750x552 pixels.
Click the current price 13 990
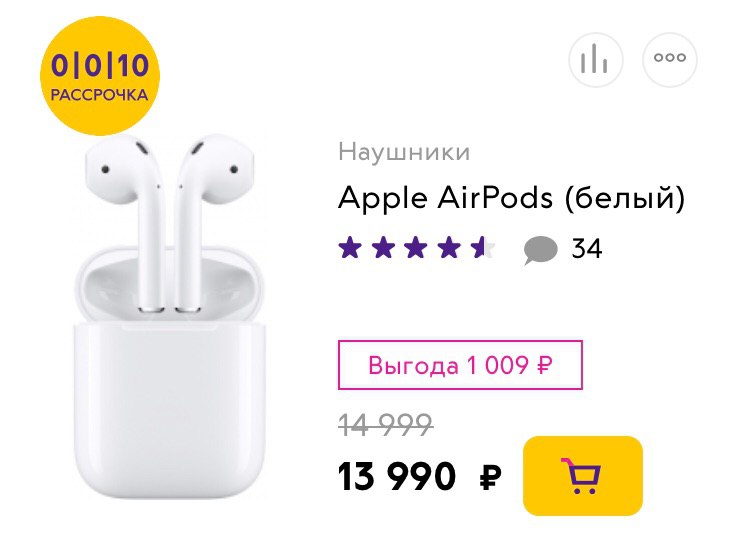click(x=397, y=476)
